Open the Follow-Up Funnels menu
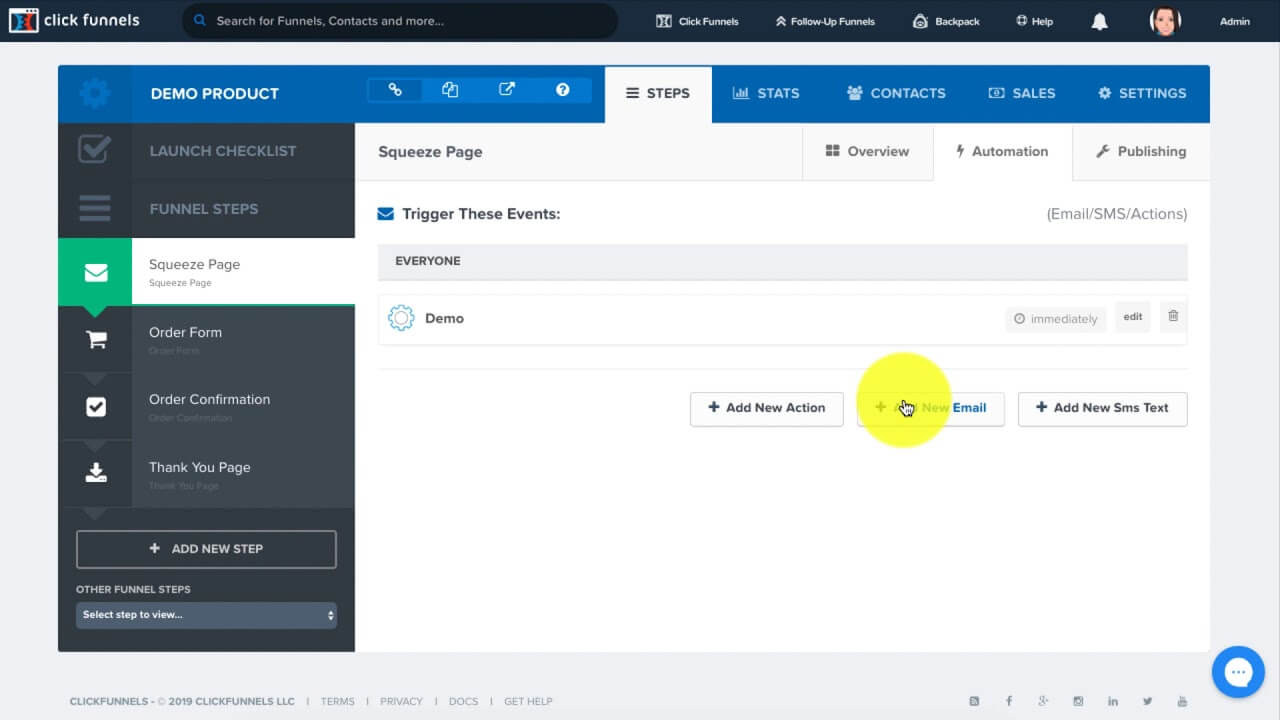1280x720 pixels. tap(824, 21)
